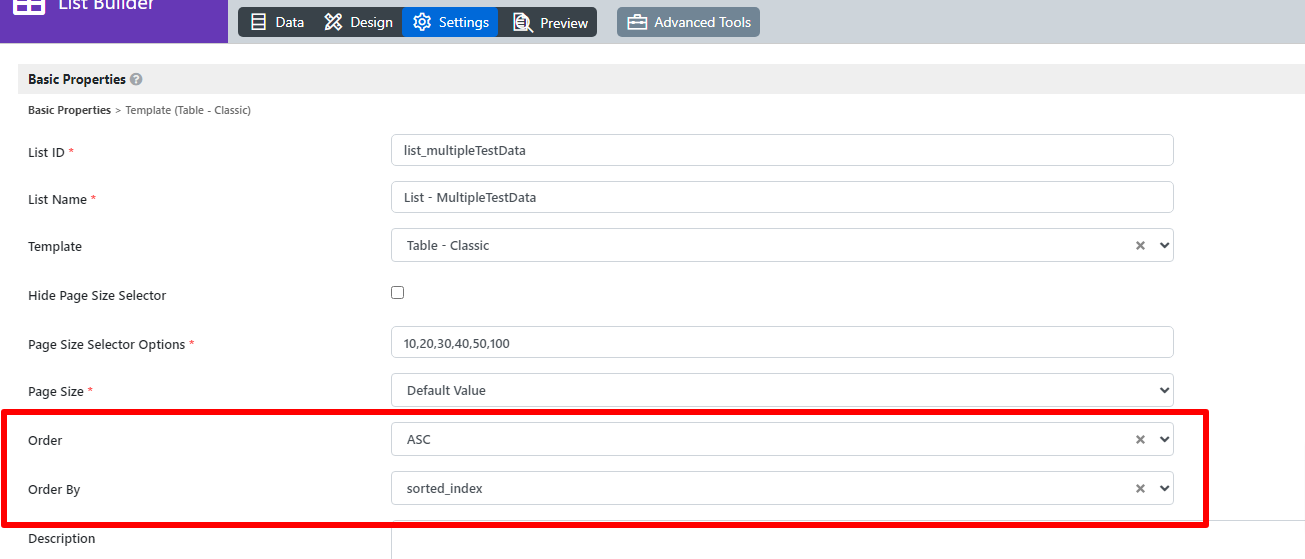Clear the Order ASC value with its X
The width and height of the screenshot is (1305, 559).
click(1140, 439)
